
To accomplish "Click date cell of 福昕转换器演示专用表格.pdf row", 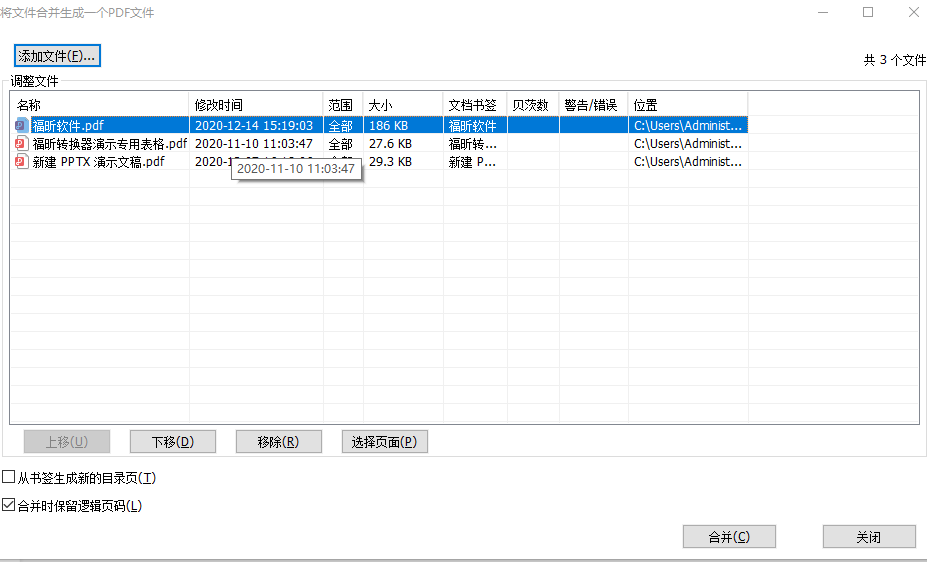I will (254, 144).
